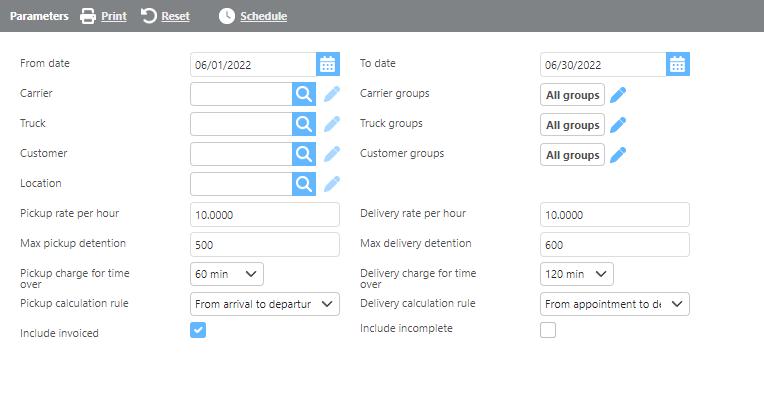764x403 pixels.
Task: Click Reset in the Parameters toolbar
Action: point(165,16)
